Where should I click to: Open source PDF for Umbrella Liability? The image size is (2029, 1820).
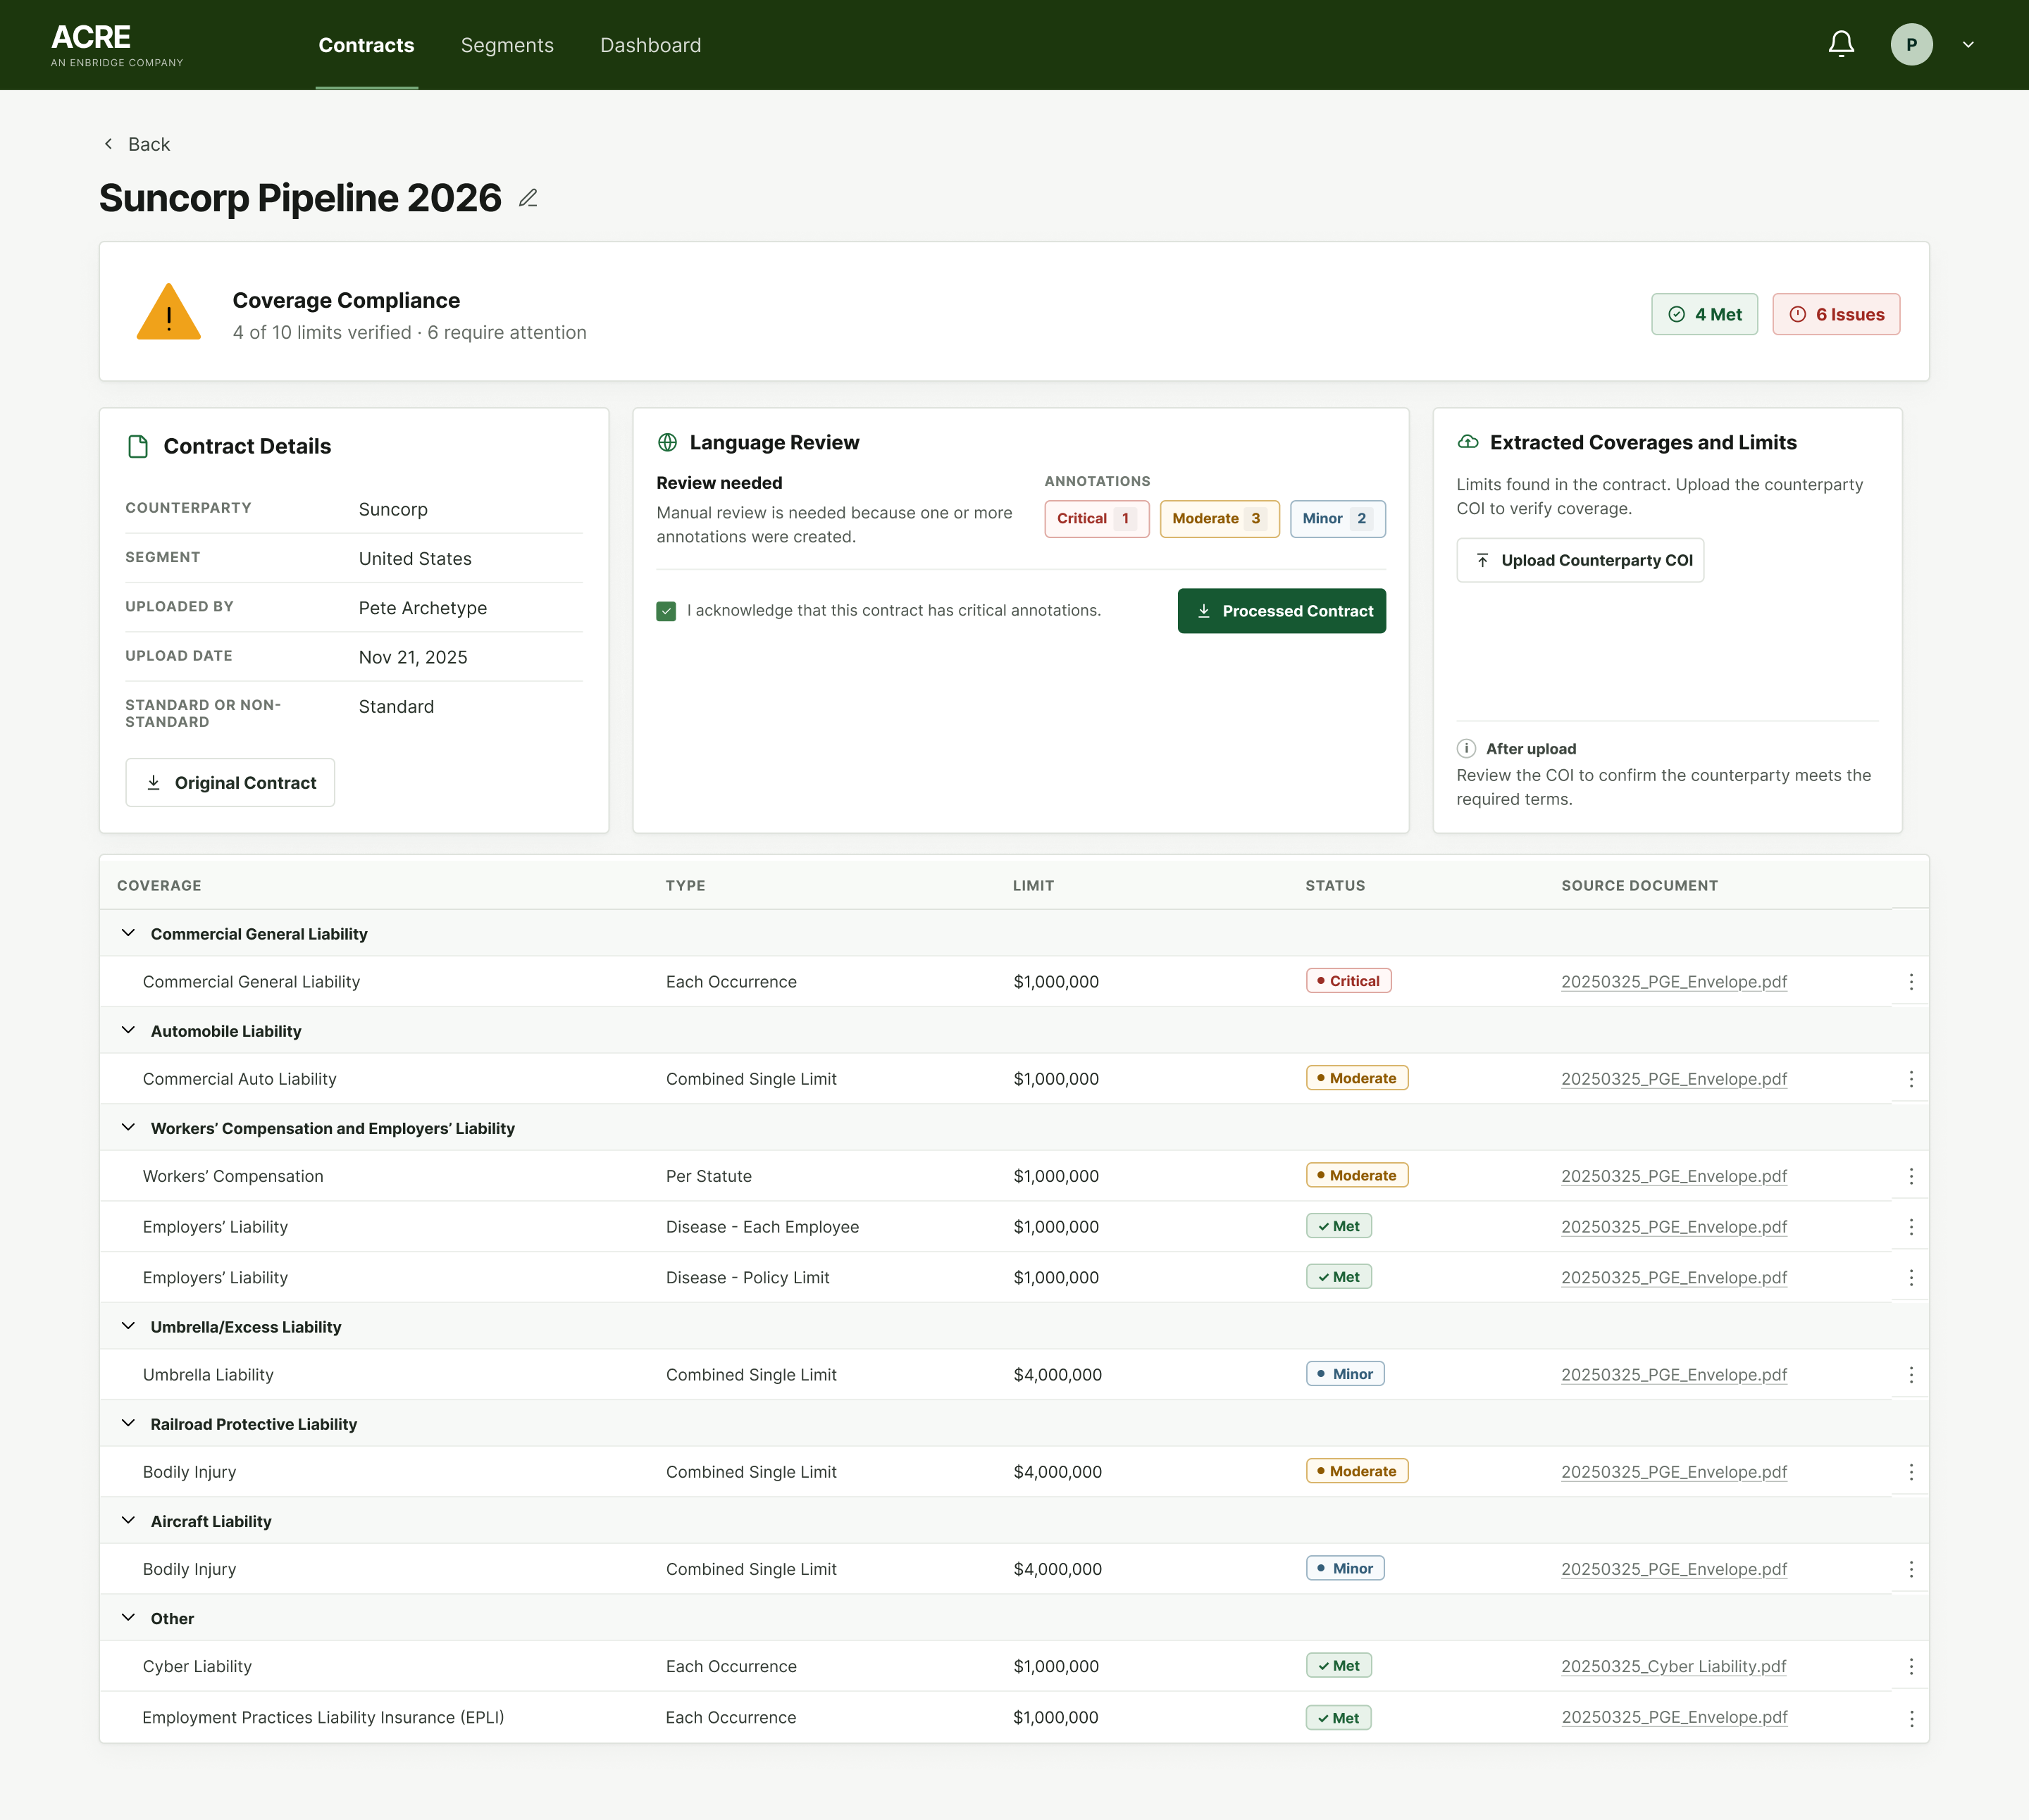(x=1674, y=1375)
